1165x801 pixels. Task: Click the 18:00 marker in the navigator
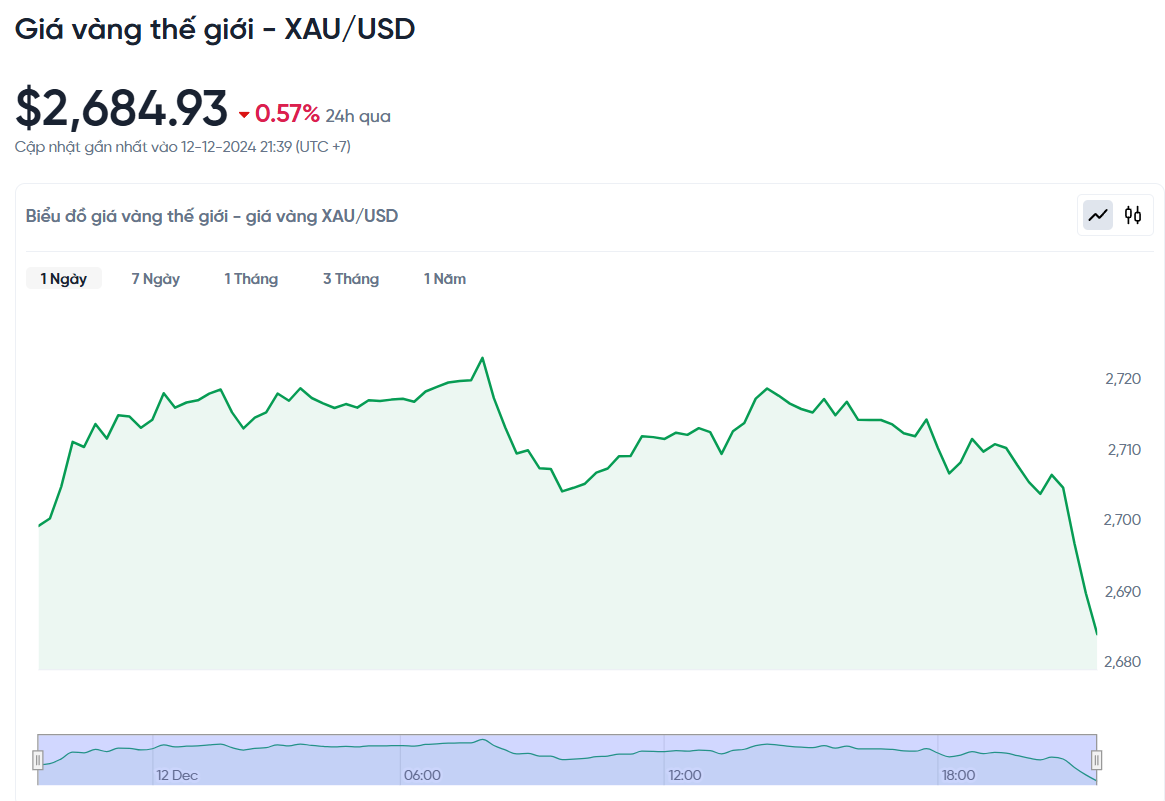(x=958, y=775)
